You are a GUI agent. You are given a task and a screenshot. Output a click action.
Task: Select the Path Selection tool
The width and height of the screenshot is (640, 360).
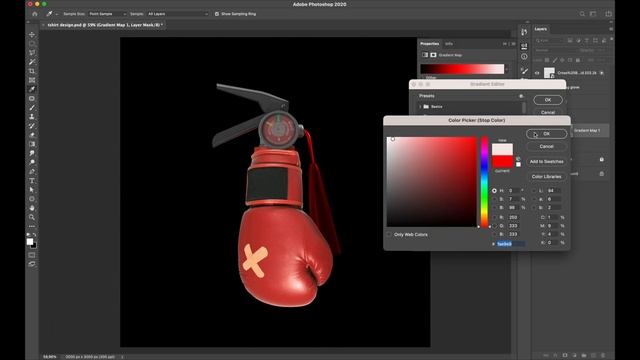tap(32, 190)
